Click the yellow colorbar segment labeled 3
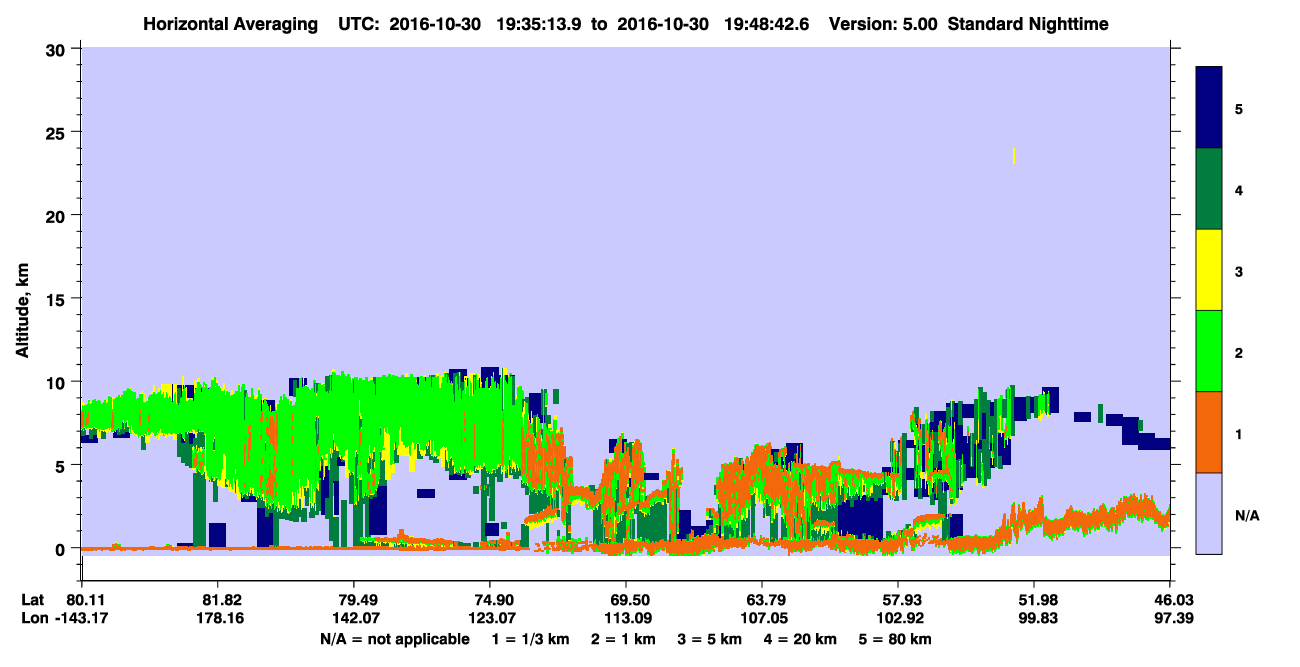The width and height of the screenshot is (1300, 667). point(1209,270)
